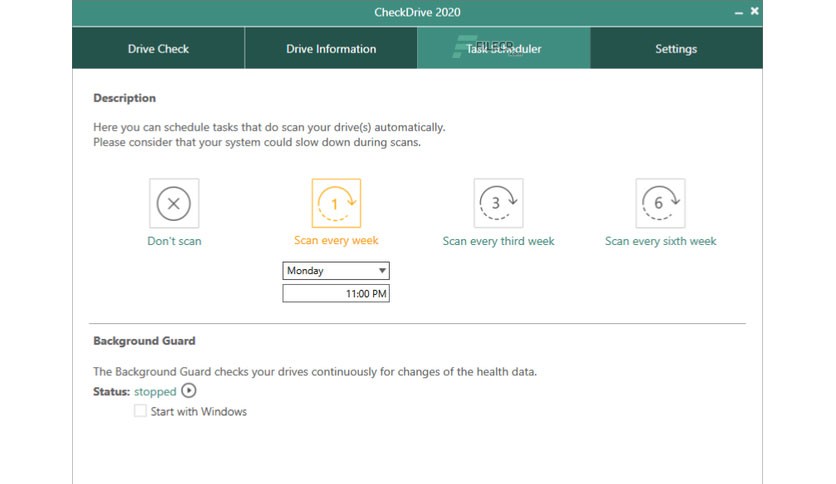Switch to the Drive Information tab

[x=331, y=49]
